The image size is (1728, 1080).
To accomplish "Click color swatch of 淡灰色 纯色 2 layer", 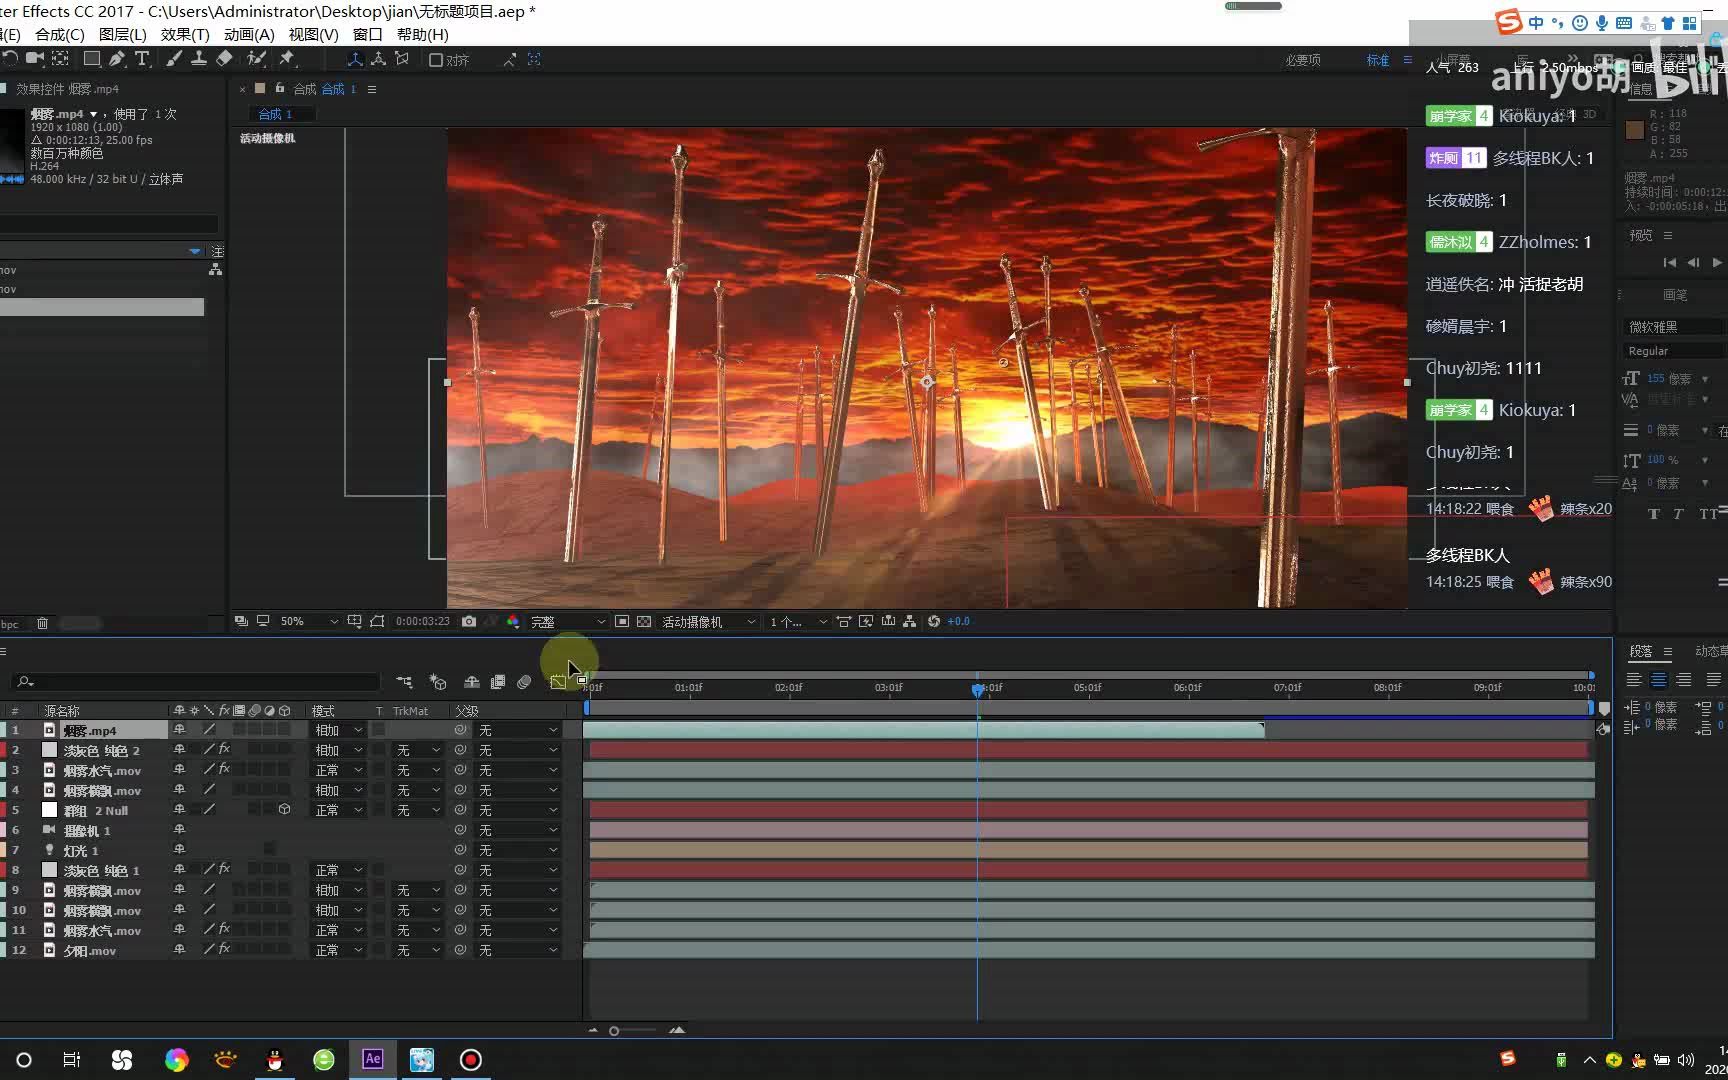I will pyautogui.click(x=49, y=750).
